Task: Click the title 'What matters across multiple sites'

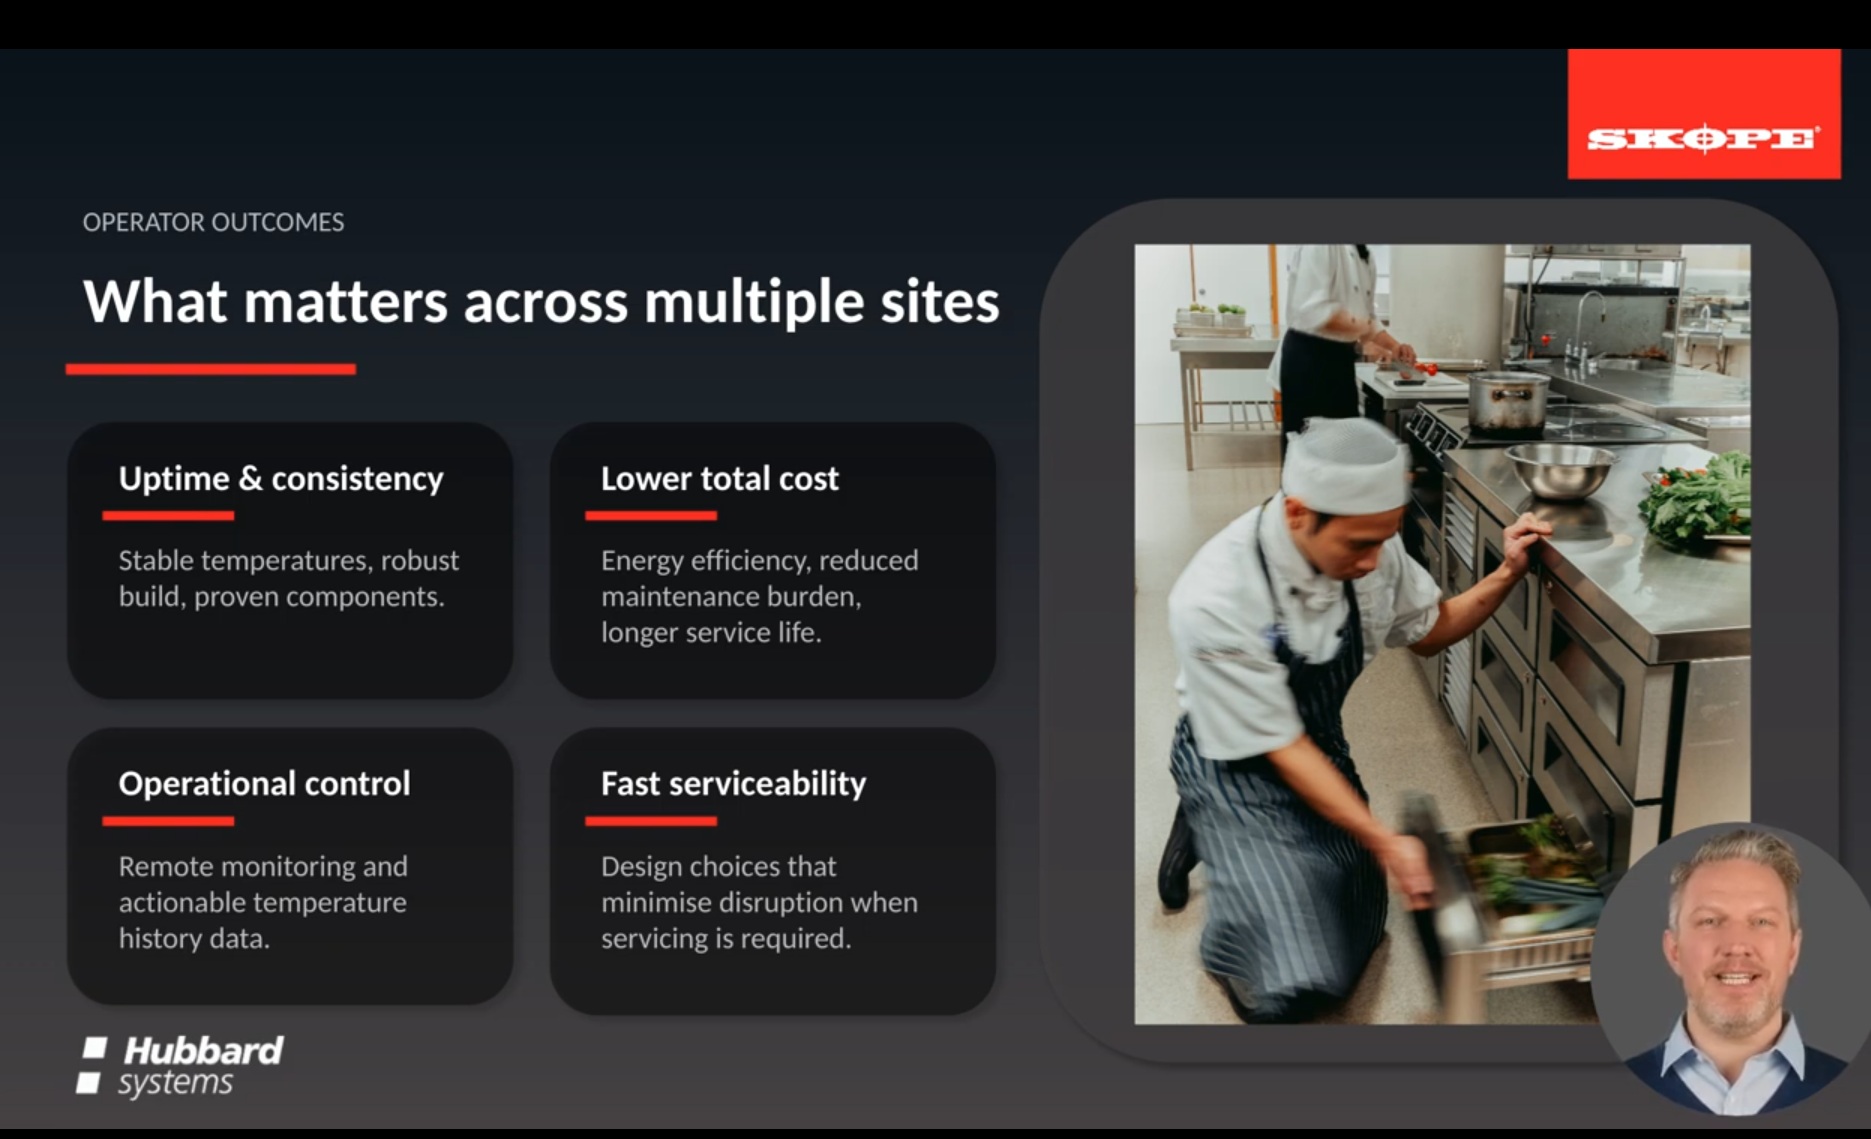Action: pos(541,301)
